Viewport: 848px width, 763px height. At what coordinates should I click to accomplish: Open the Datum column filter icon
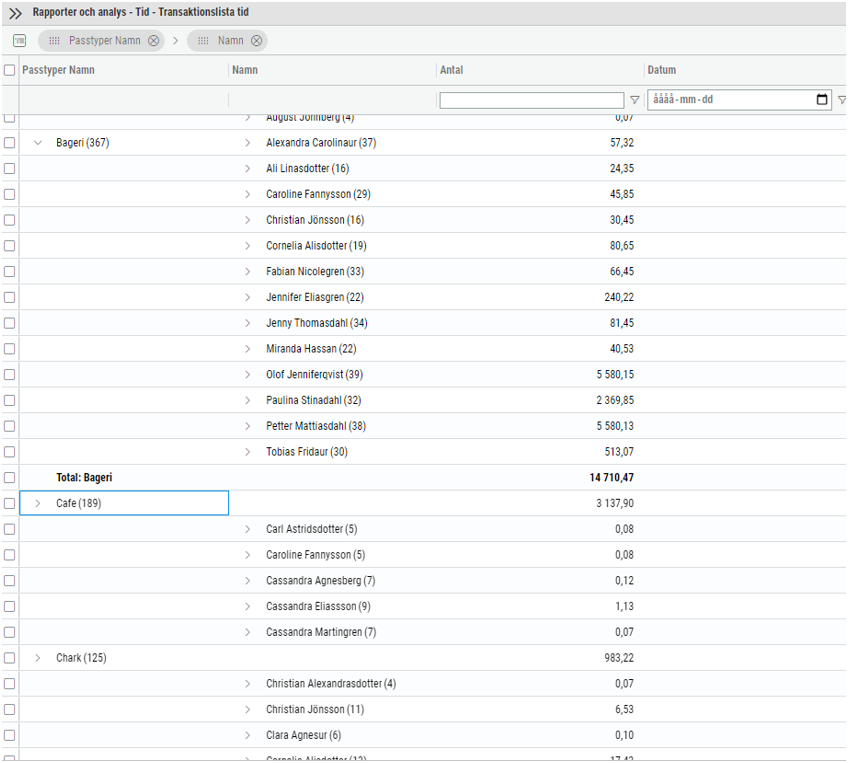(x=842, y=100)
